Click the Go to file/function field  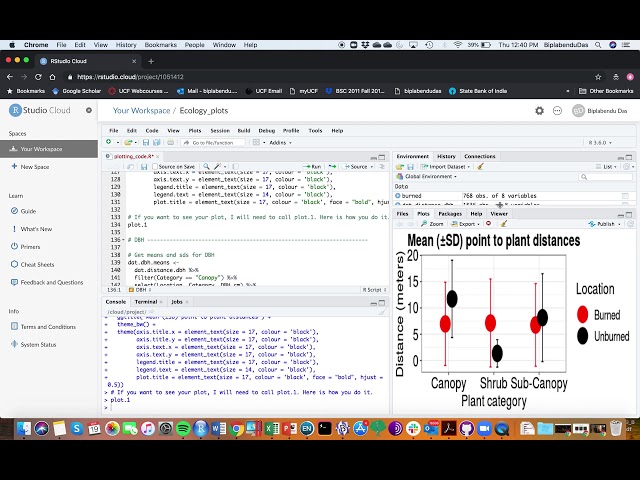[x=213, y=142]
